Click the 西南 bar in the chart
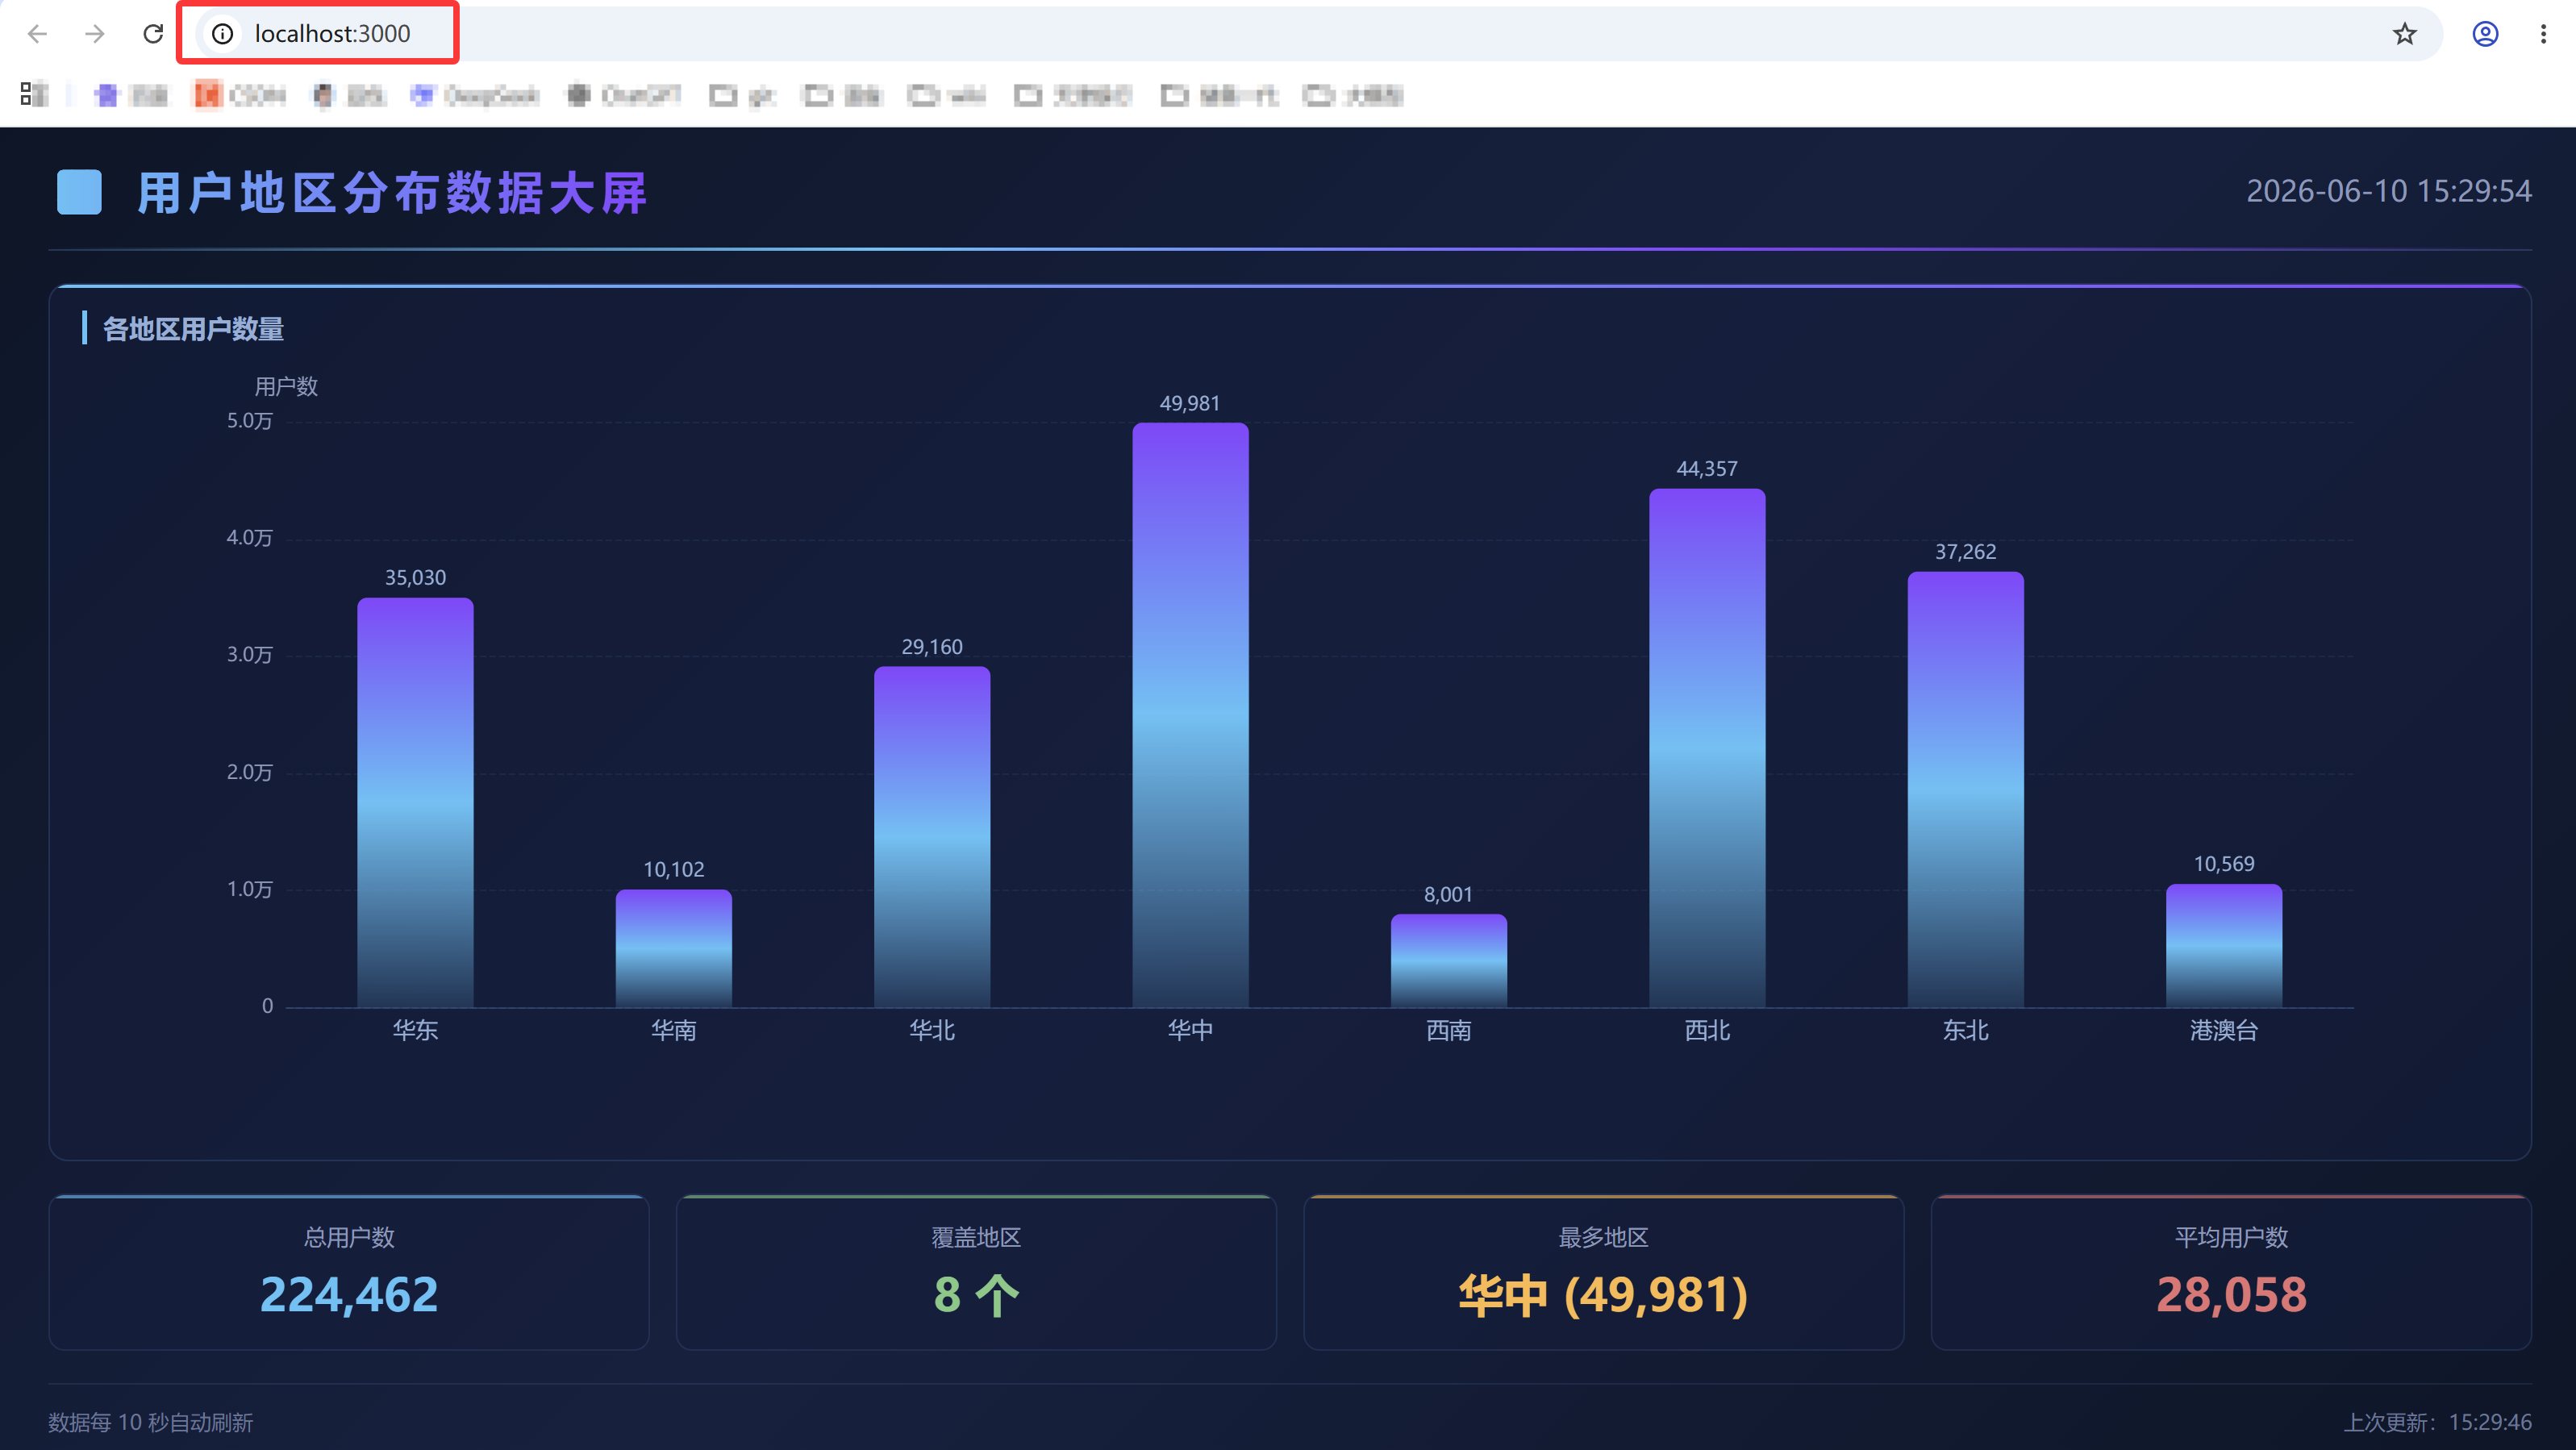 point(1448,960)
